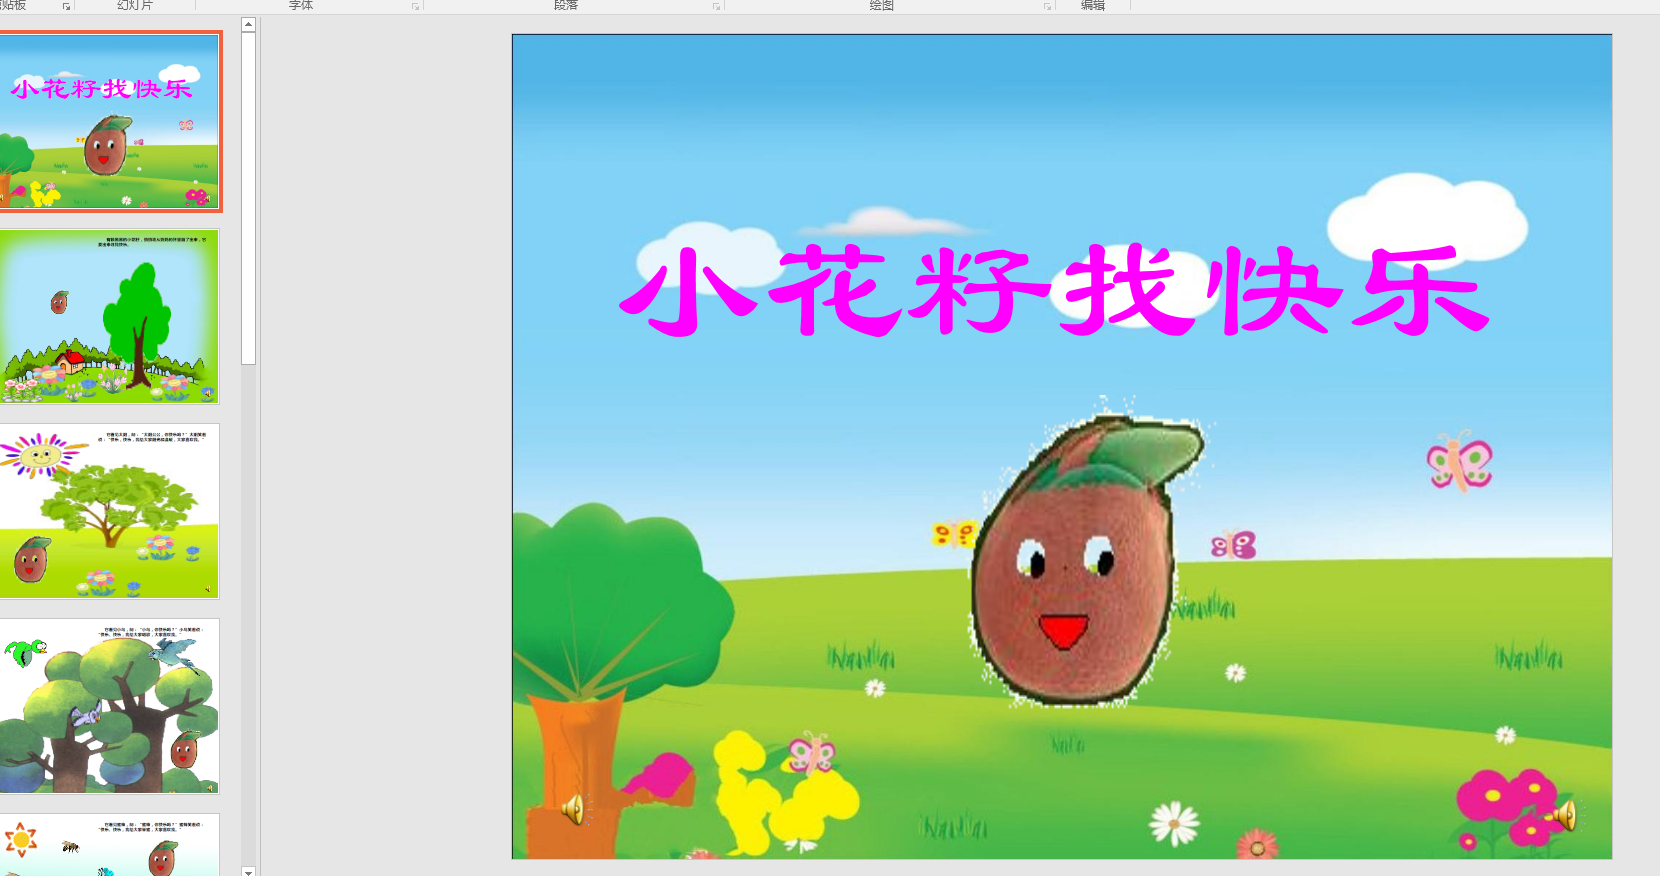This screenshot has height=876, width=1660.
Task: Select the yellow butterfly left of the seed
Action: point(954,534)
